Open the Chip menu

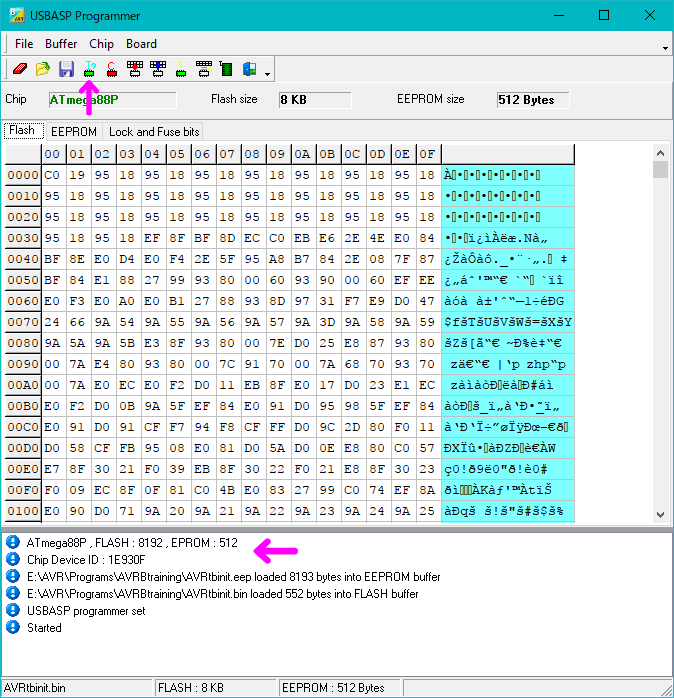(x=101, y=44)
